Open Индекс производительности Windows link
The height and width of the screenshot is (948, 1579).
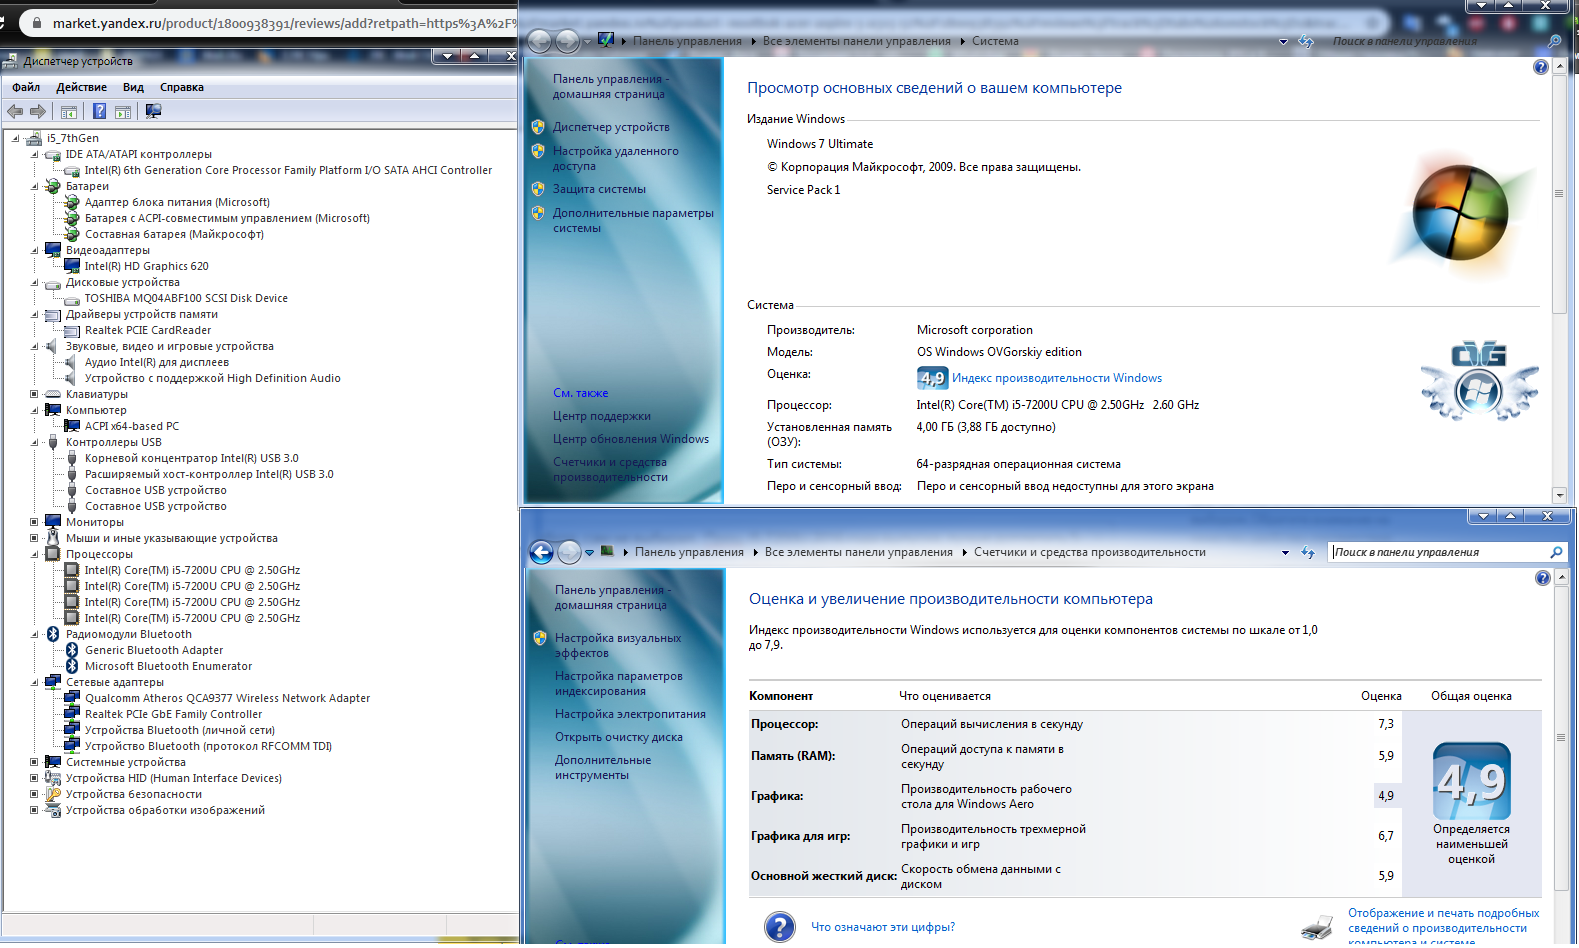click(x=1057, y=378)
